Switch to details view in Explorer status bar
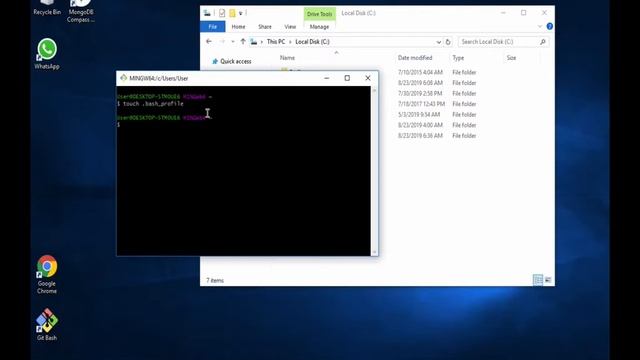640x360 pixels. point(538,280)
